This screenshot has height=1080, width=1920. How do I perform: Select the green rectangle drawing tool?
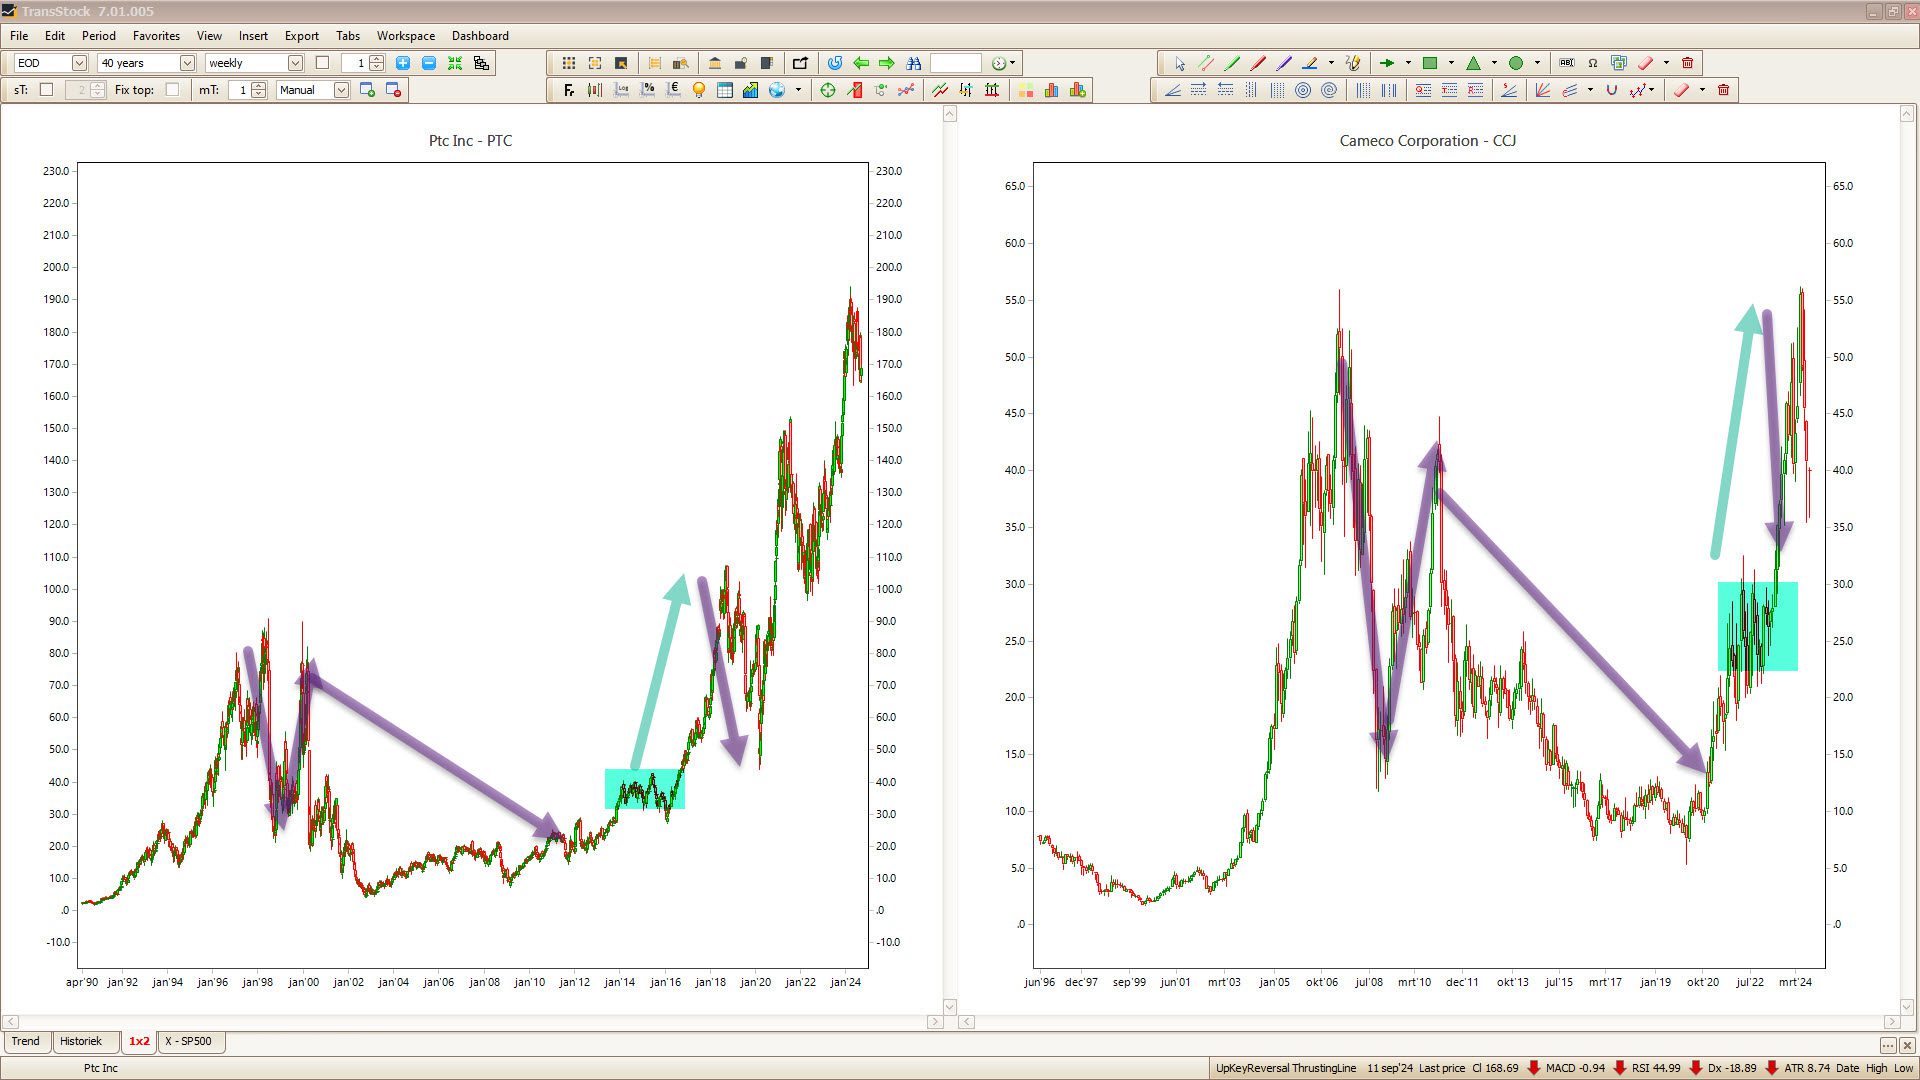pyautogui.click(x=1430, y=63)
